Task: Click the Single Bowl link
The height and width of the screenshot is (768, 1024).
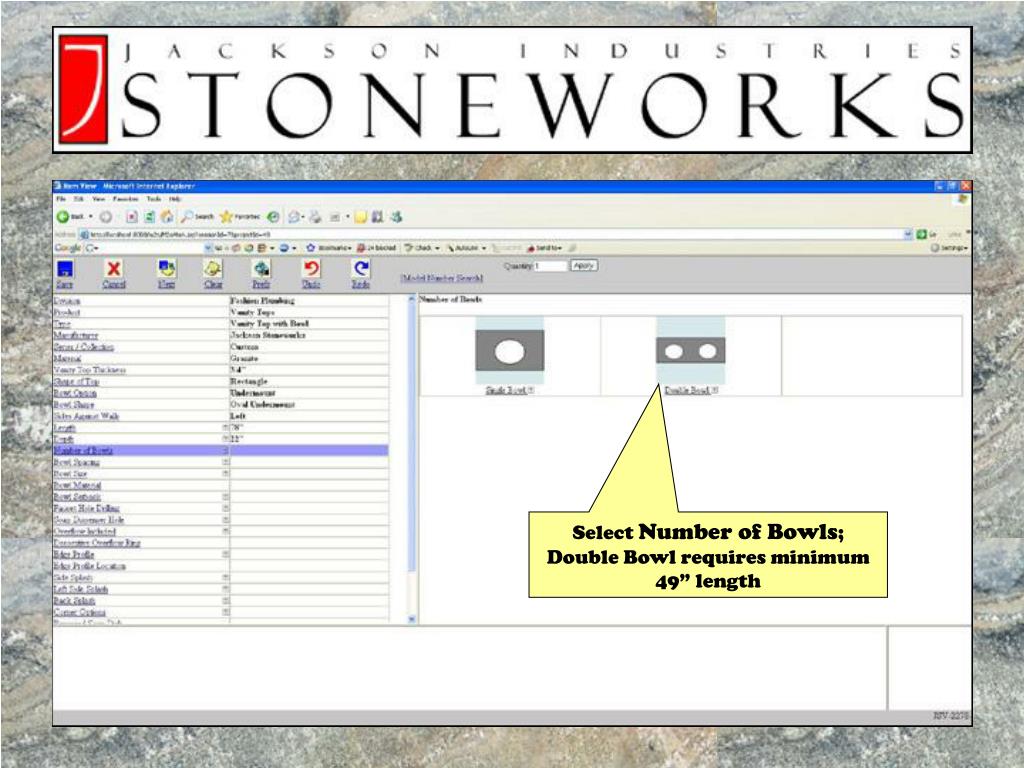Action: click(507, 391)
